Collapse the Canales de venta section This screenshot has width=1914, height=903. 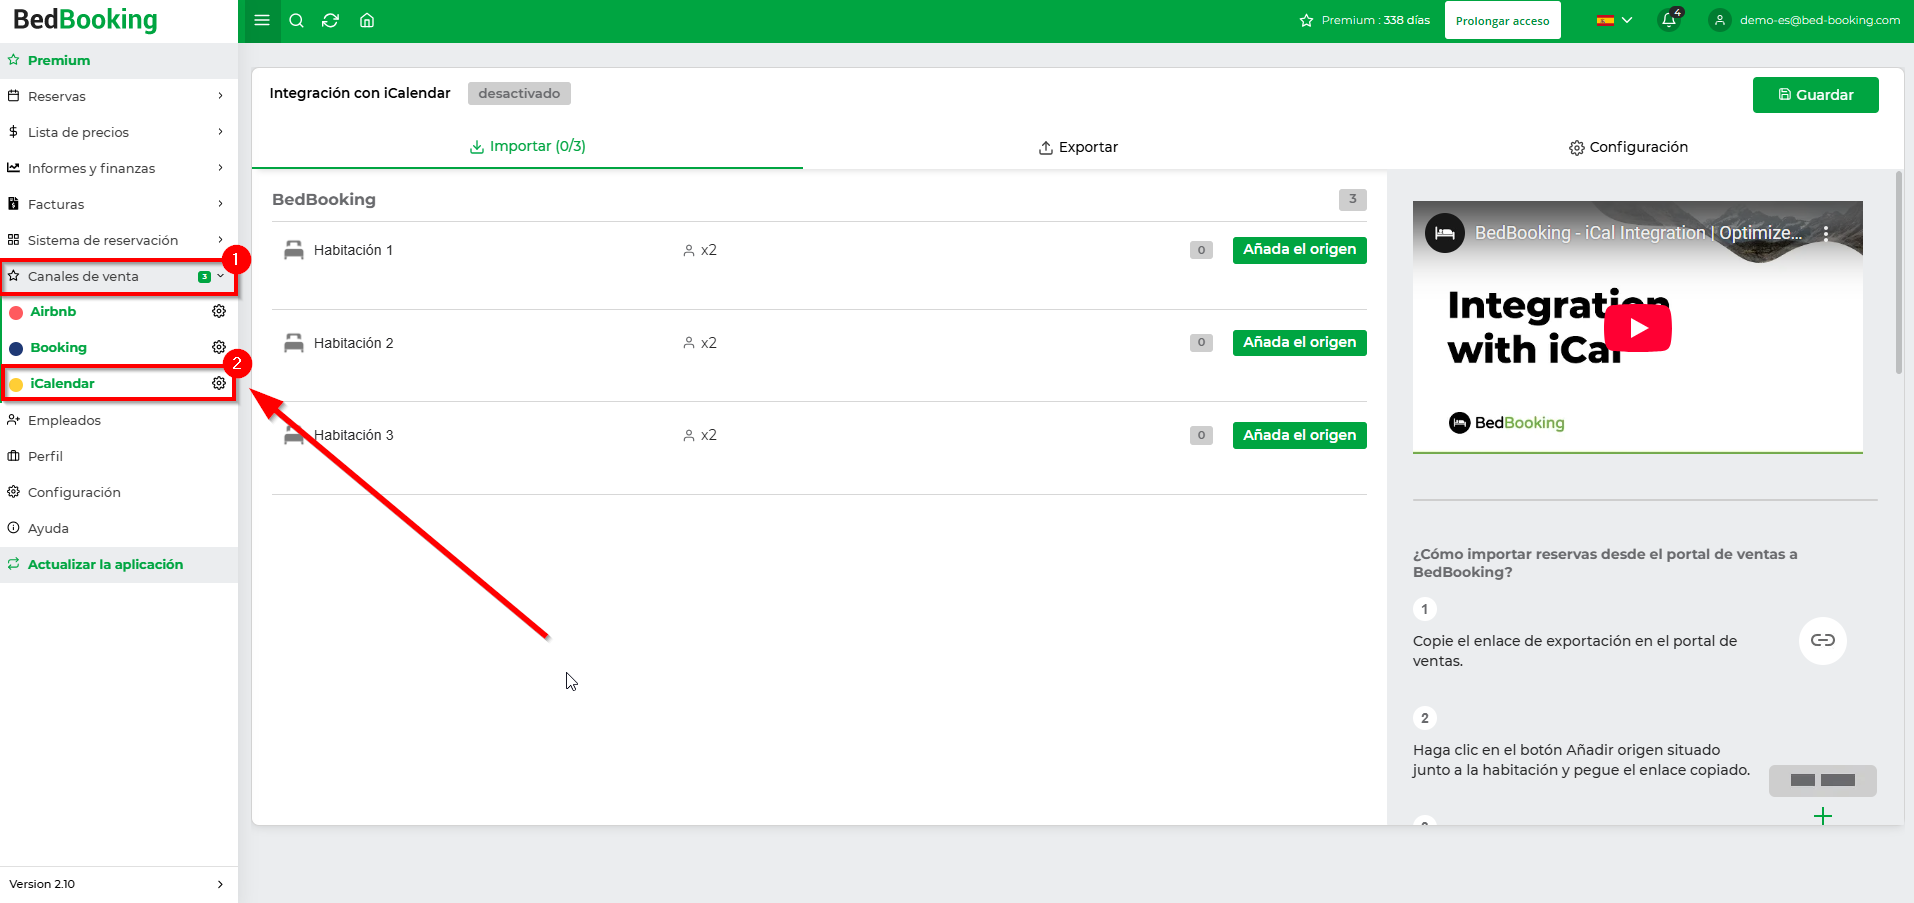point(220,276)
